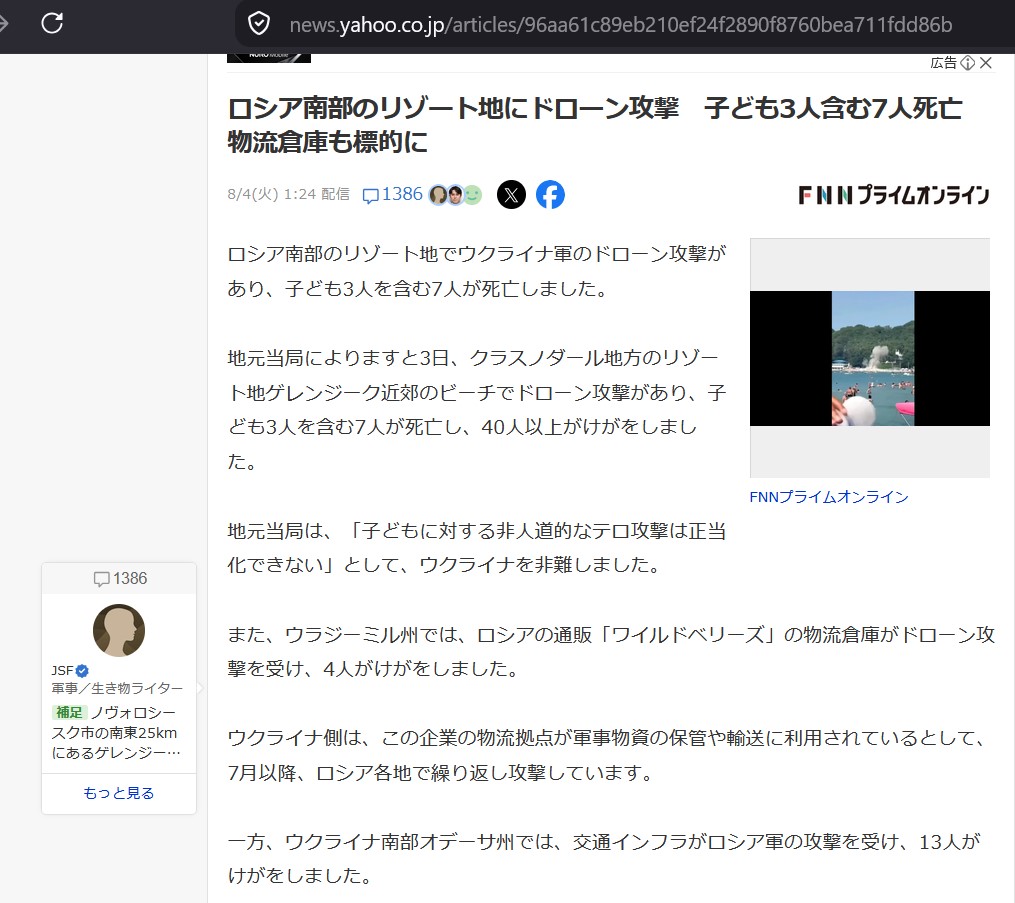1015x903 pixels.
Task: Follow the FNNプライムオンライン caption link
Action: pyautogui.click(x=829, y=496)
